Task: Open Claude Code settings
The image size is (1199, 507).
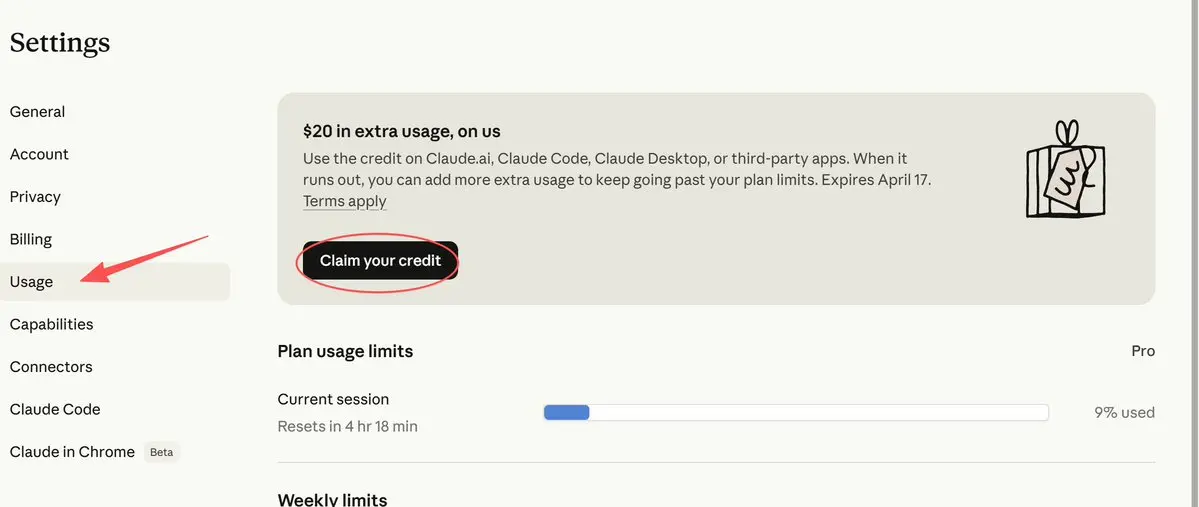Action: (x=55, y=409)
